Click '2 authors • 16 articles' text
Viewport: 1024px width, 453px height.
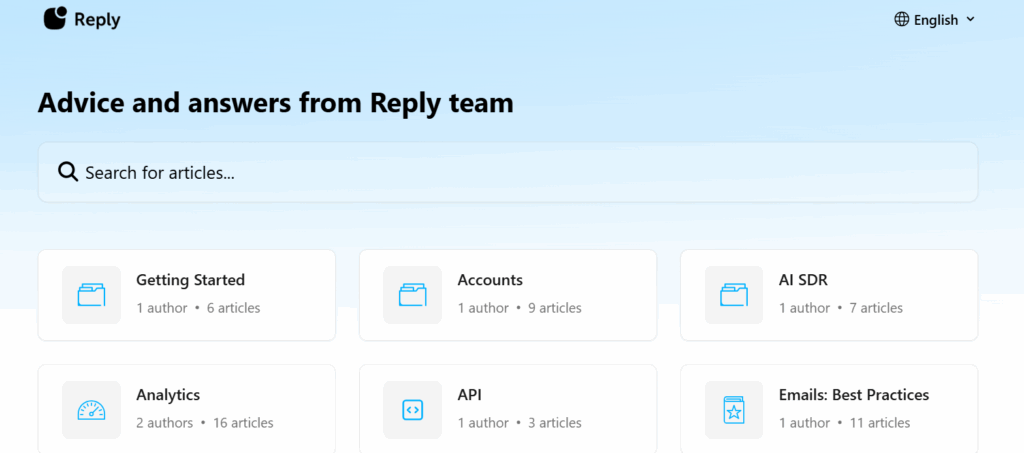(x=205, y=423)
